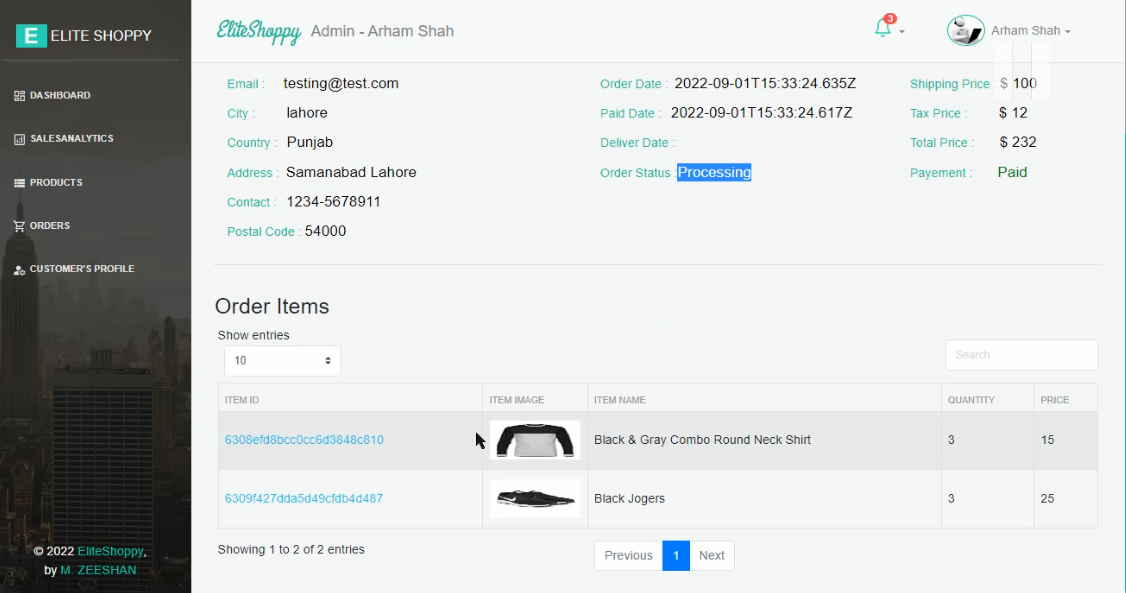Image resolution: width=1126 pixels, height=593 pixels.
Task: Click Black & Gray Combo Round Neck Shirt name
Action: point(702,439)
